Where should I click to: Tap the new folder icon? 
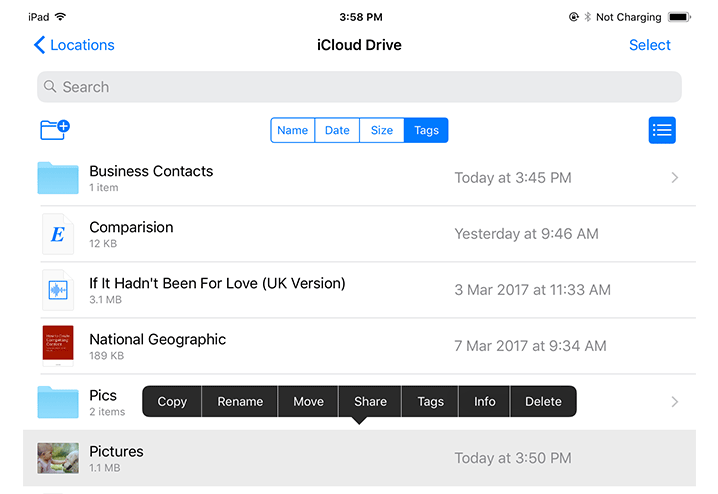click(54, 130)
